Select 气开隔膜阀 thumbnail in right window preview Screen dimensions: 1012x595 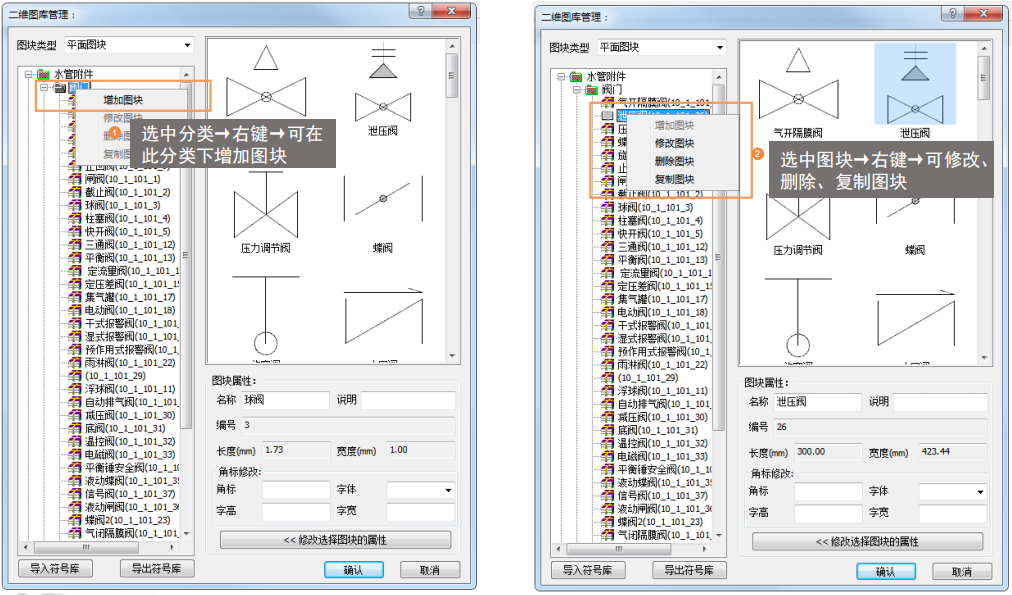click(798, 90)
